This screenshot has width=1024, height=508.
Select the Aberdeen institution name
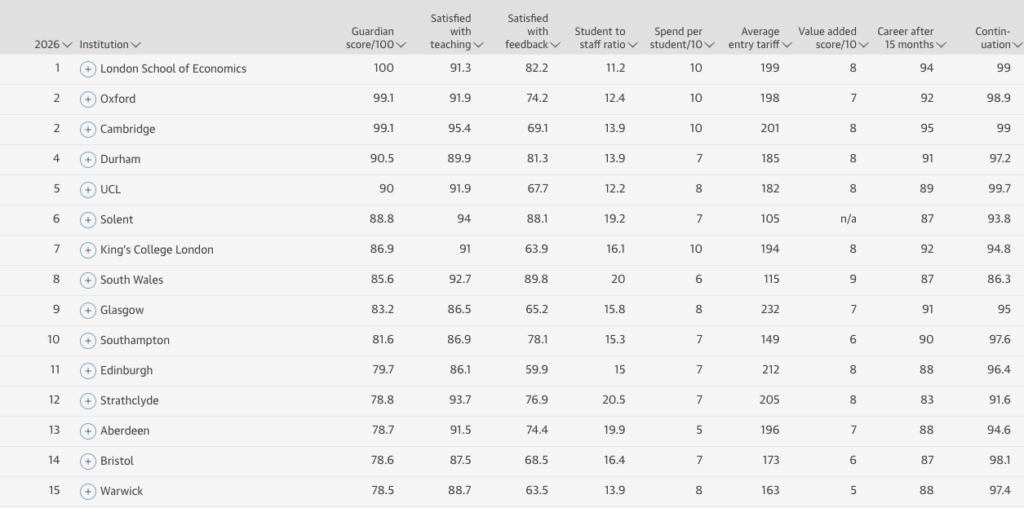tap(124, 430)
